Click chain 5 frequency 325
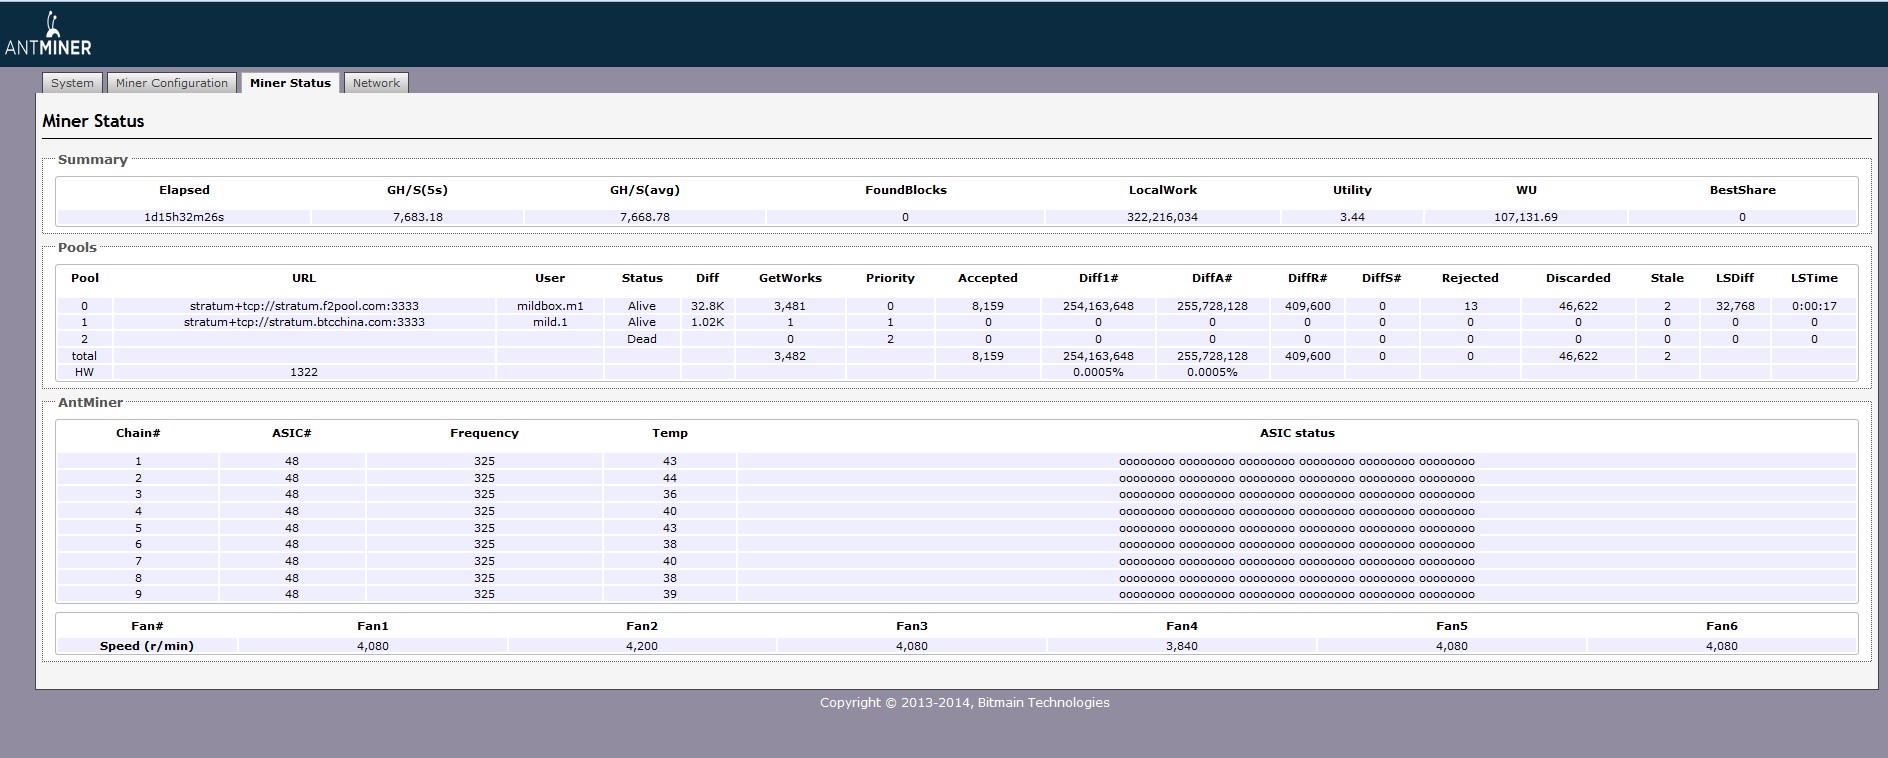Screen dimensions: 1888x758 point(484,528)
